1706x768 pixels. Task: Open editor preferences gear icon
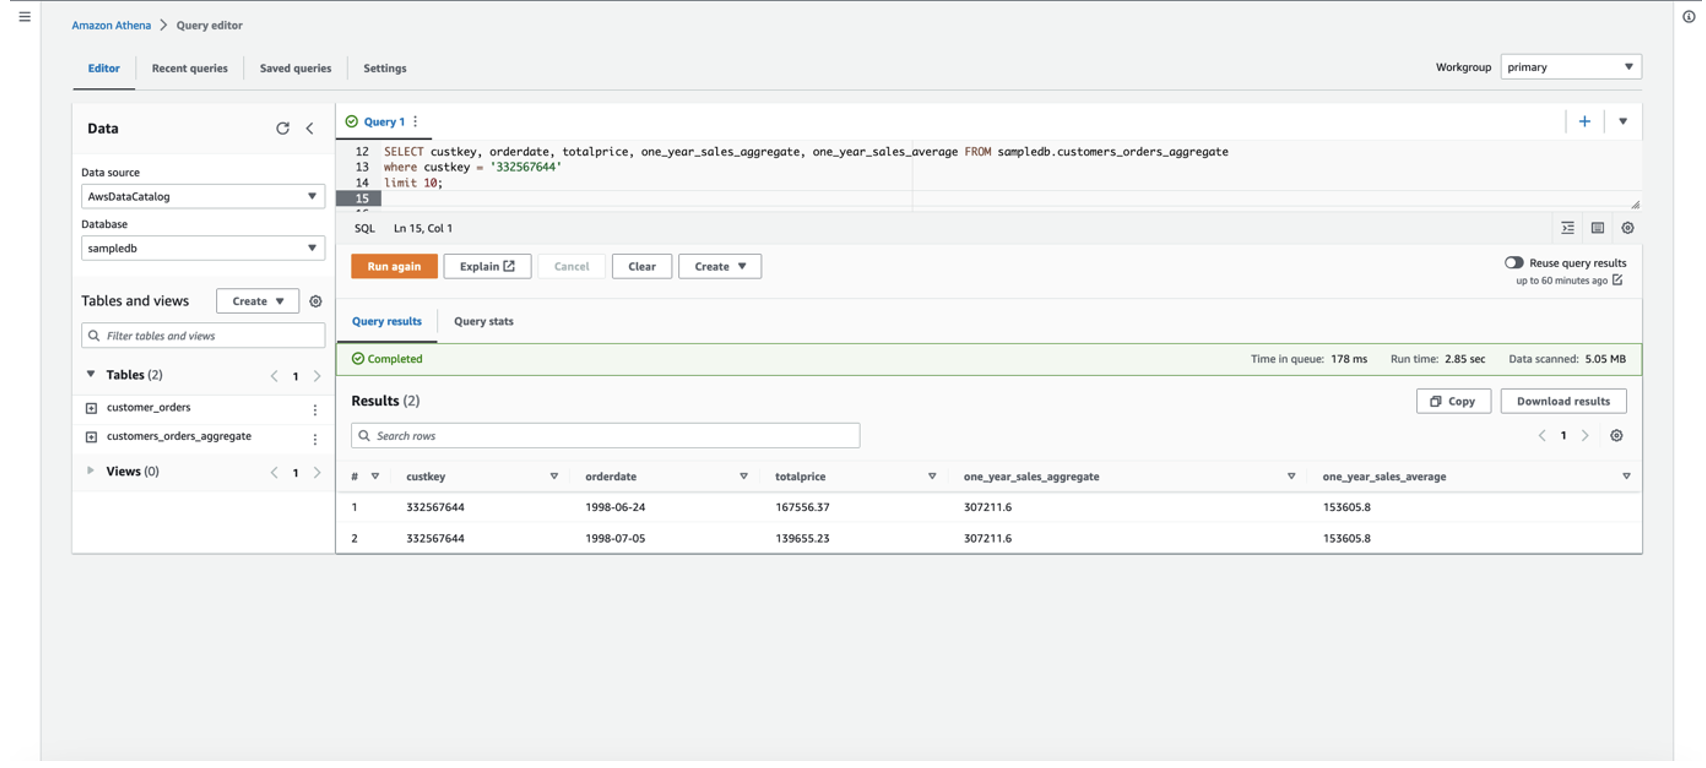click(x=1628, y=228)
